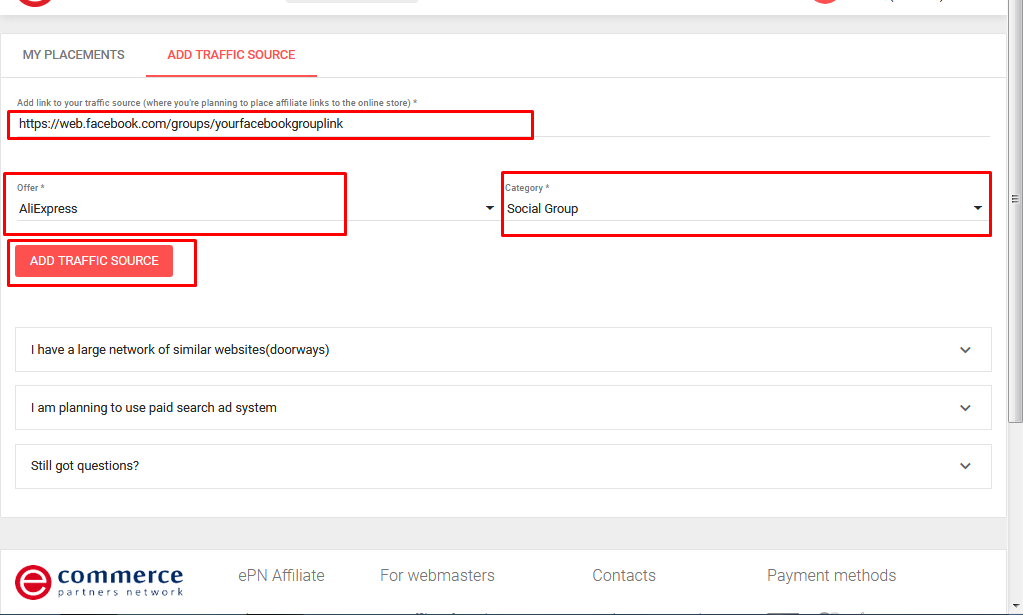Click chevron beside paid search ad question
This screenshot has height=615, width=1023.
965,408
